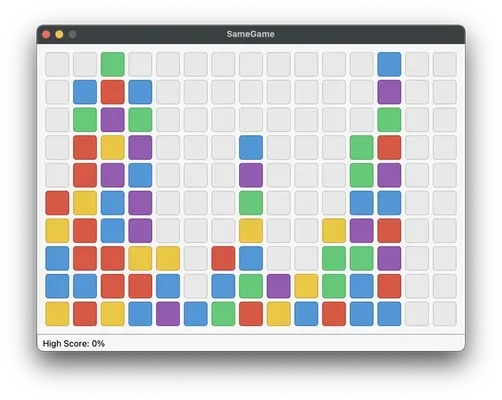Select the purple tile in the bottom row

click(168, 314)
